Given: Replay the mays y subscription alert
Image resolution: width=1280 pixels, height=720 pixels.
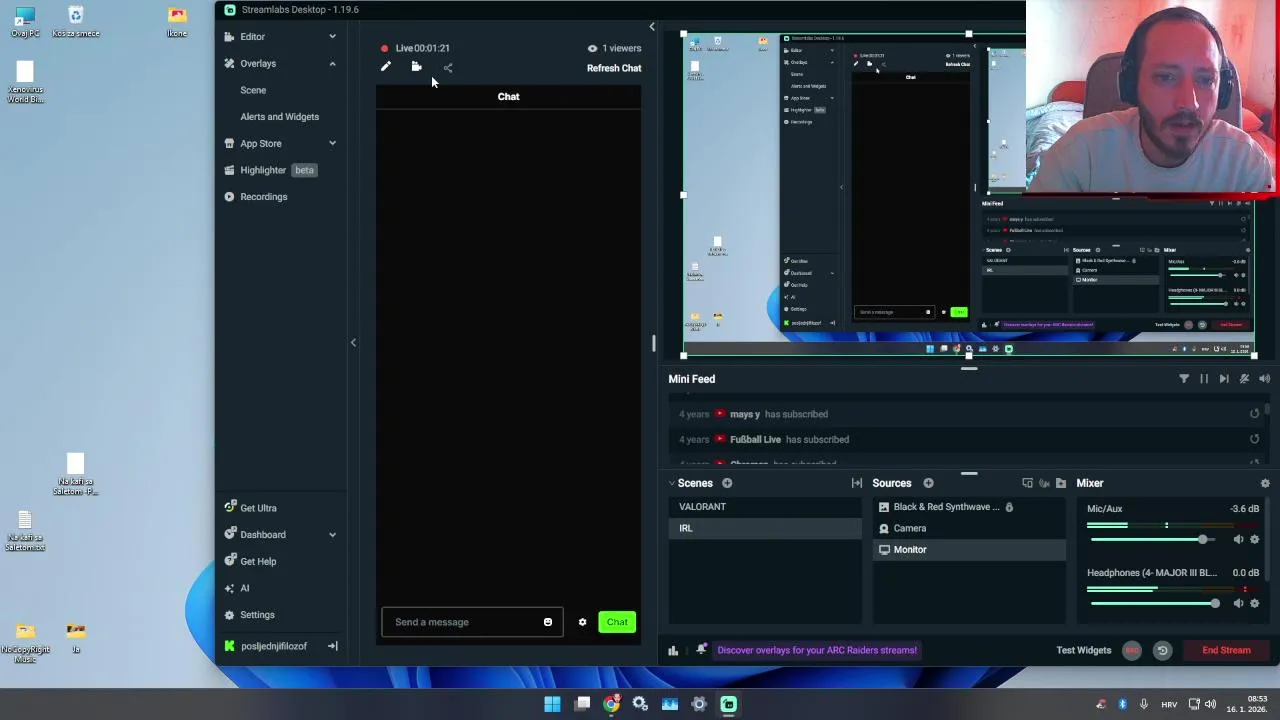Looking at the screenshot, I should pyautogui.click(x=1254, y=414).
